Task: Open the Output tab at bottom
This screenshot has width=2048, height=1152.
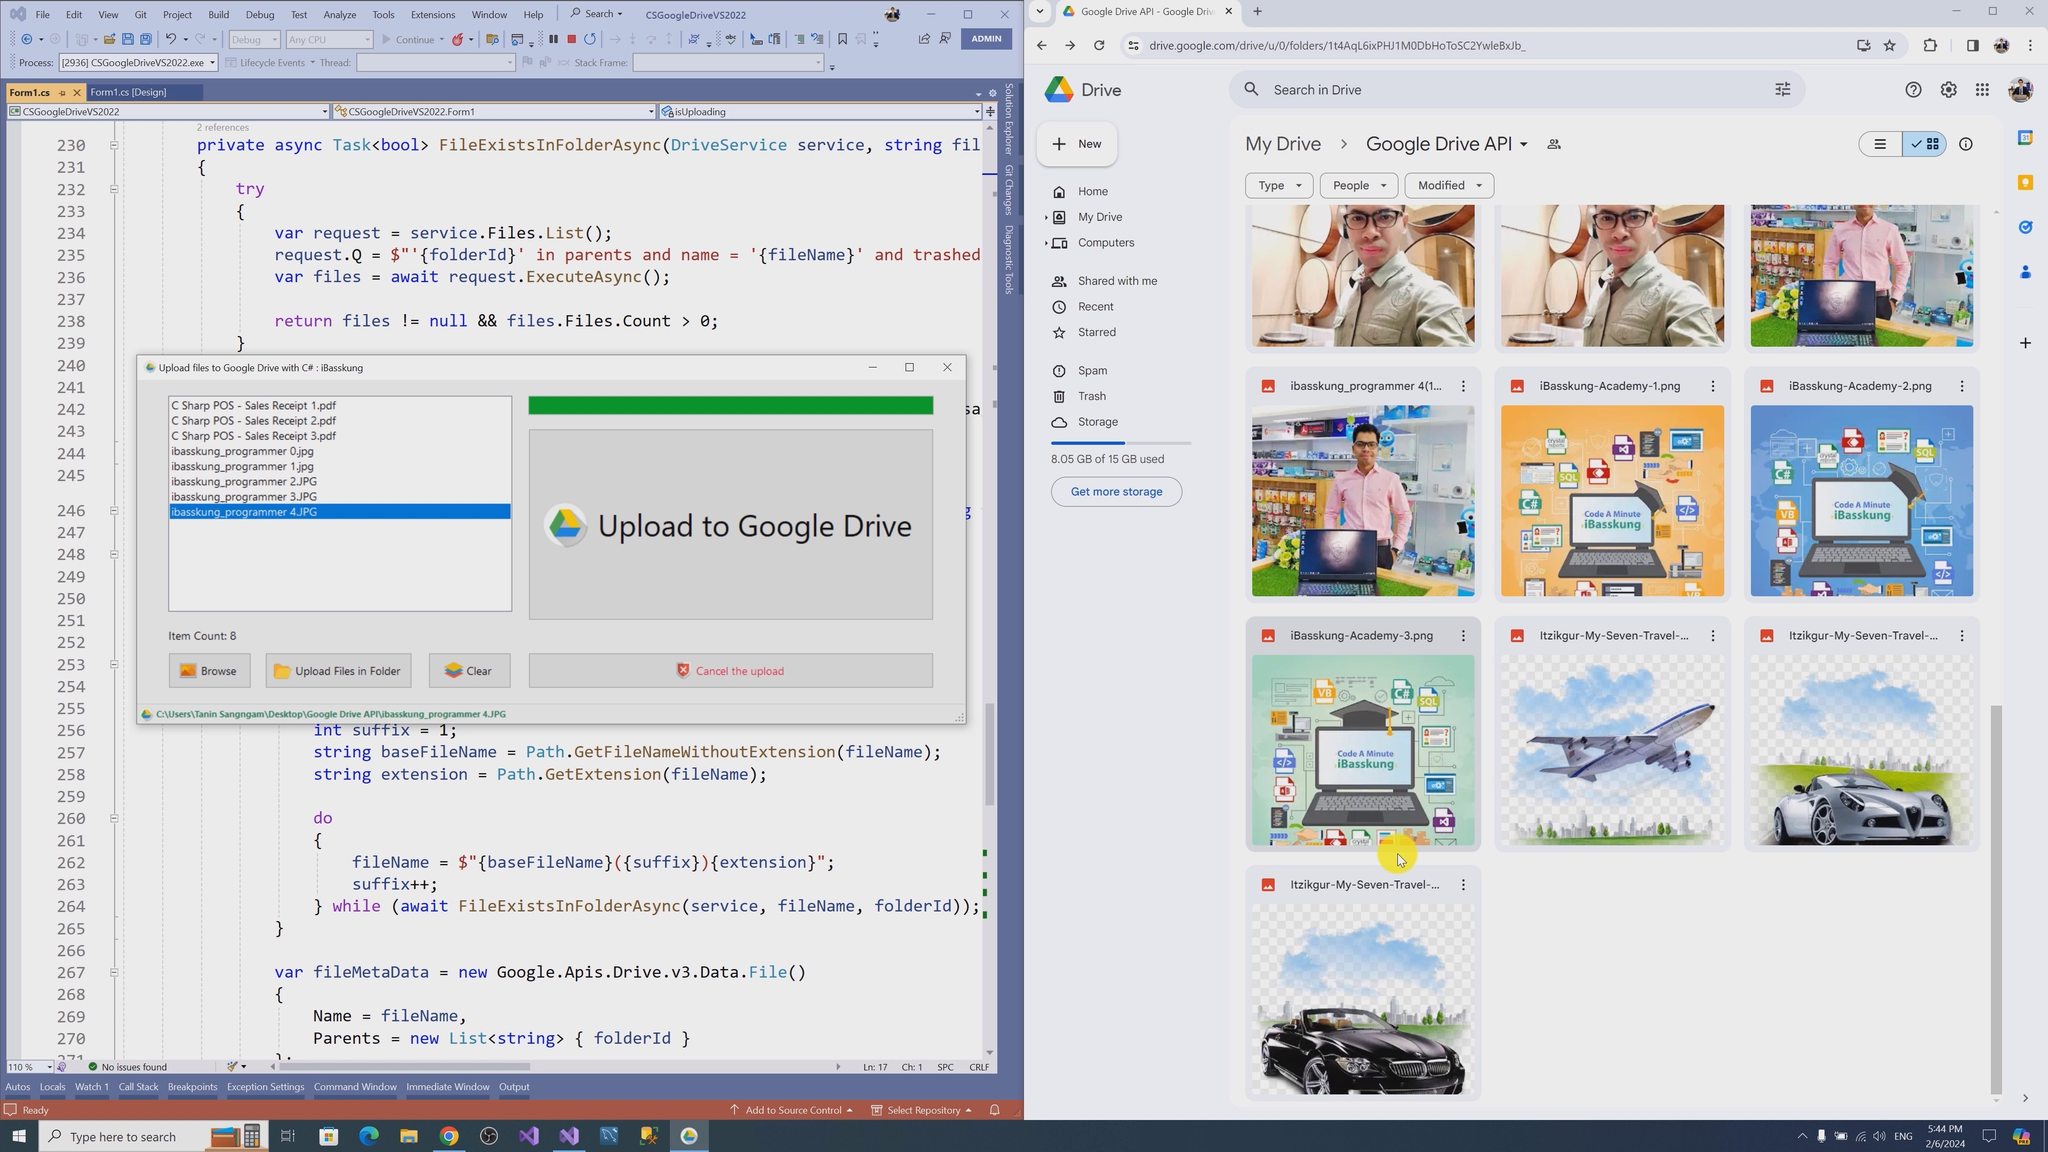Action: coord(514,1087)
